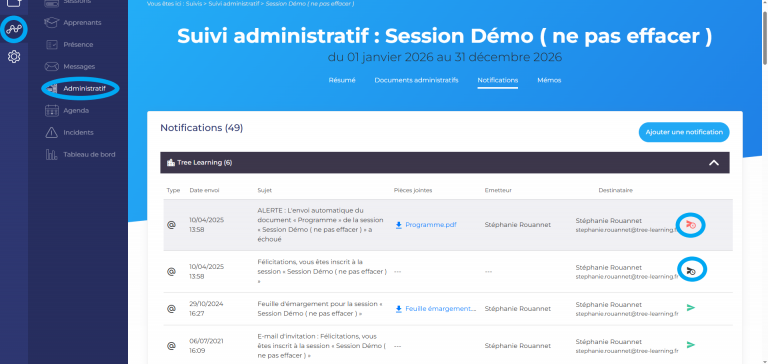Click the Présence checklist icon

coord(51,45)
